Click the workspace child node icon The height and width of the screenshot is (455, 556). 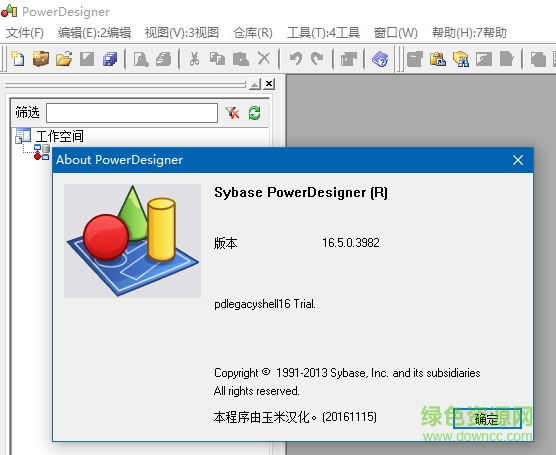(42, 152)
